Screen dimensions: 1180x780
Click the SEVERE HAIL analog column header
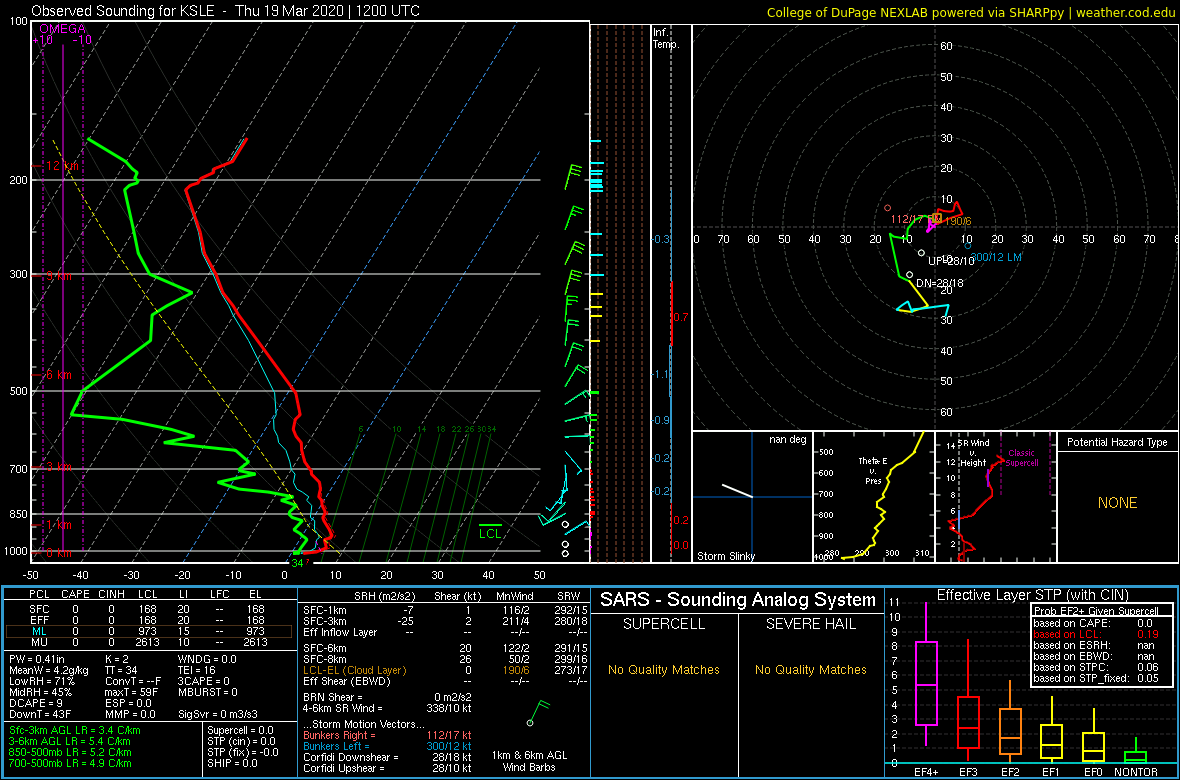coord(812,624)
